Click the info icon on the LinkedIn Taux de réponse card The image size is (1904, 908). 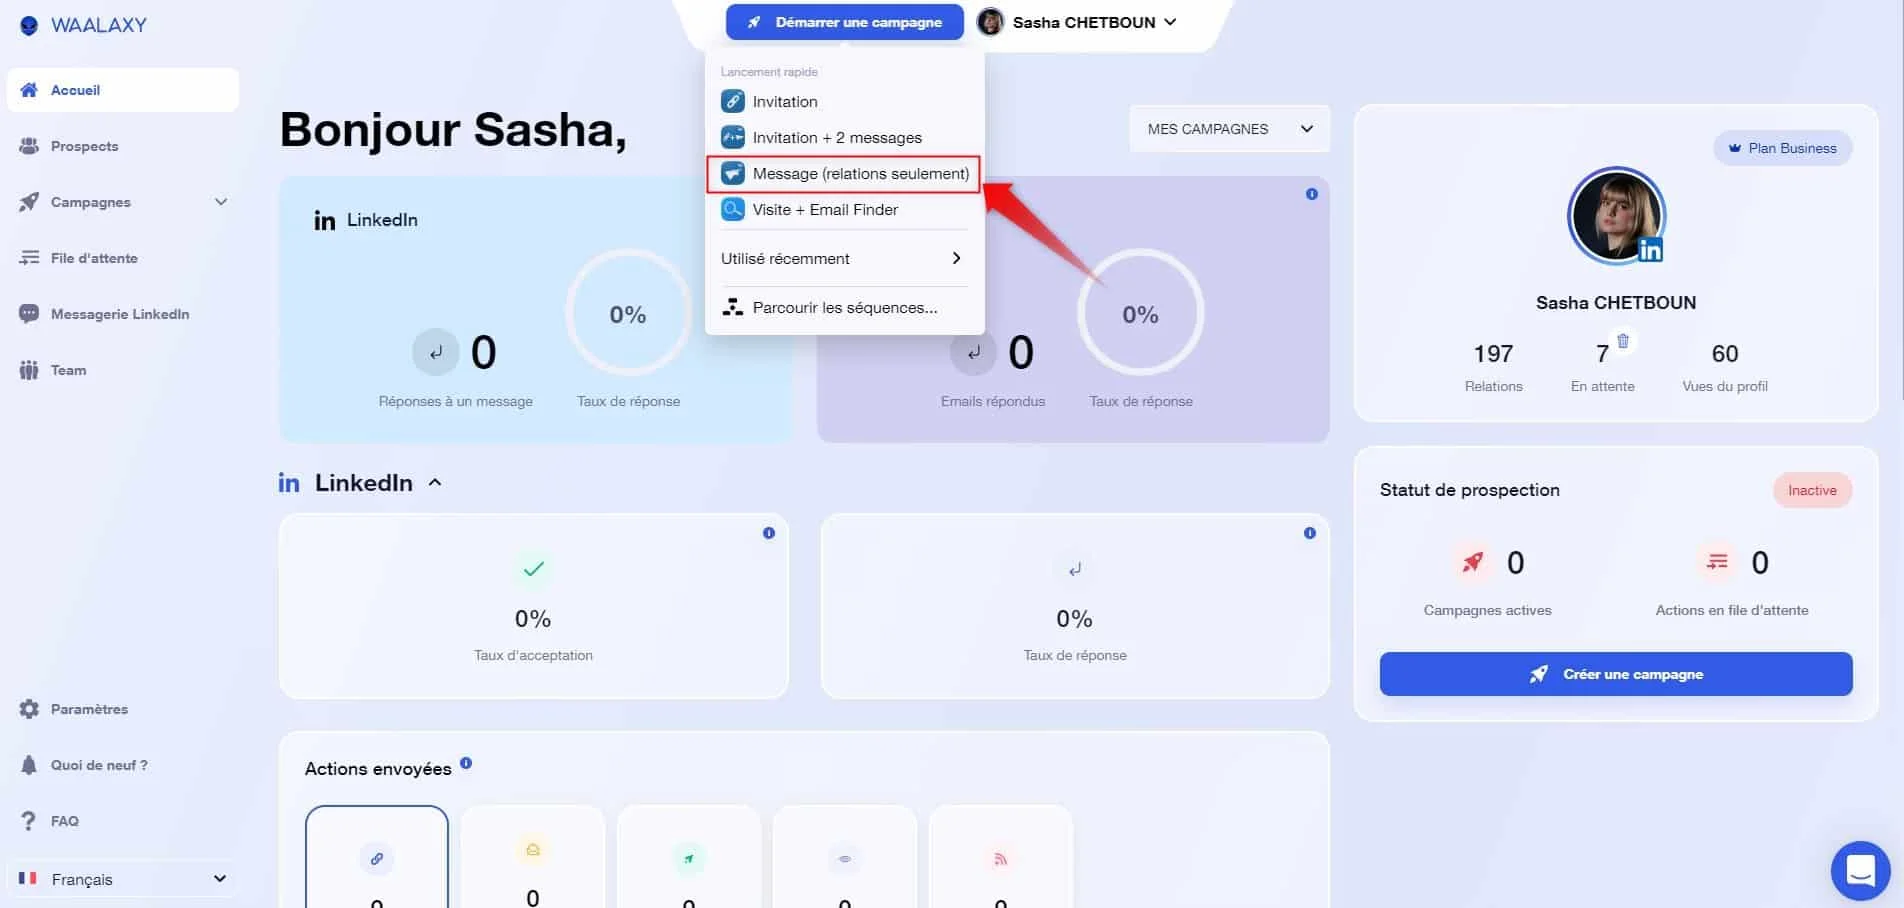1310,533
